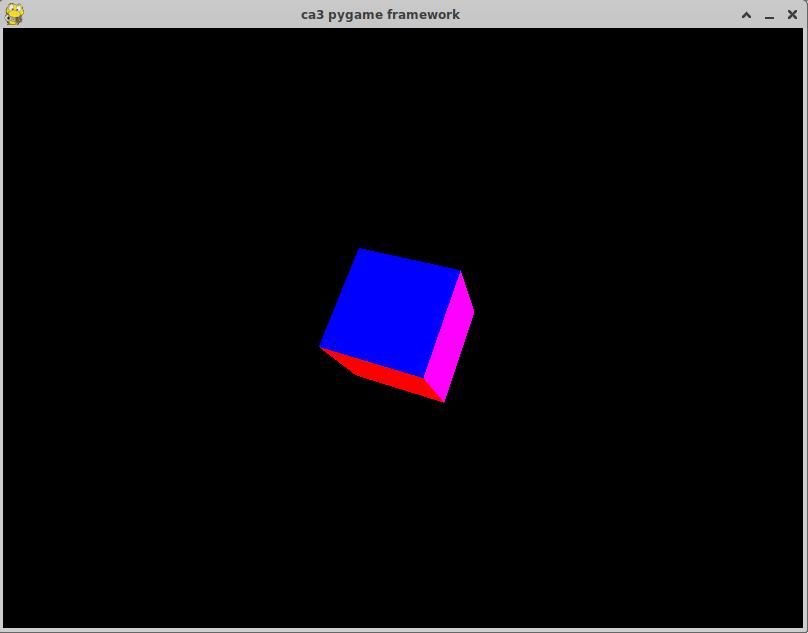Viewport: 808px width, 633px height.
Task: Roll up window with the caret button
Action: click(x=746, y=15)
